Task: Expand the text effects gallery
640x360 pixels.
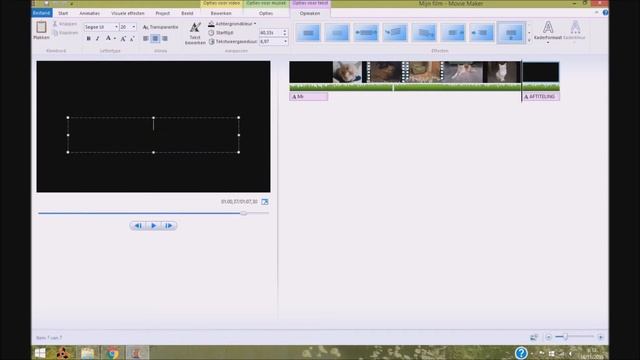Action: point(529,40)
